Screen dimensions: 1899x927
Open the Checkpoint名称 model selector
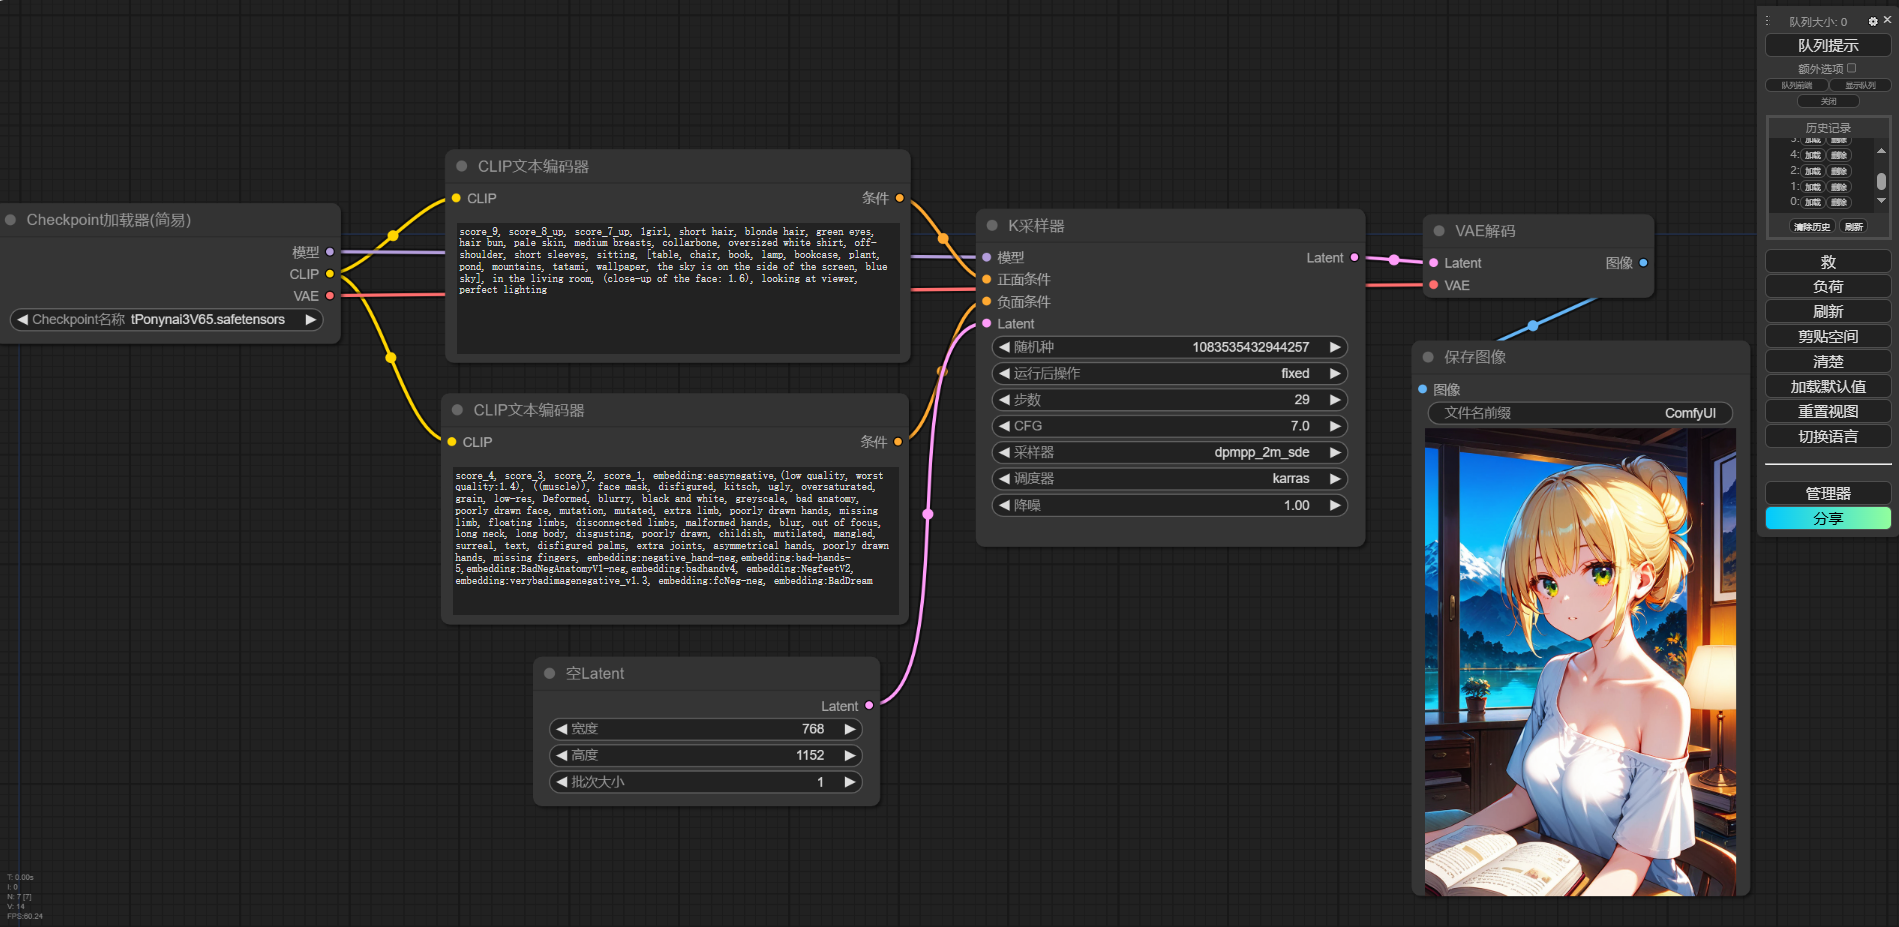tap(166, 320)
